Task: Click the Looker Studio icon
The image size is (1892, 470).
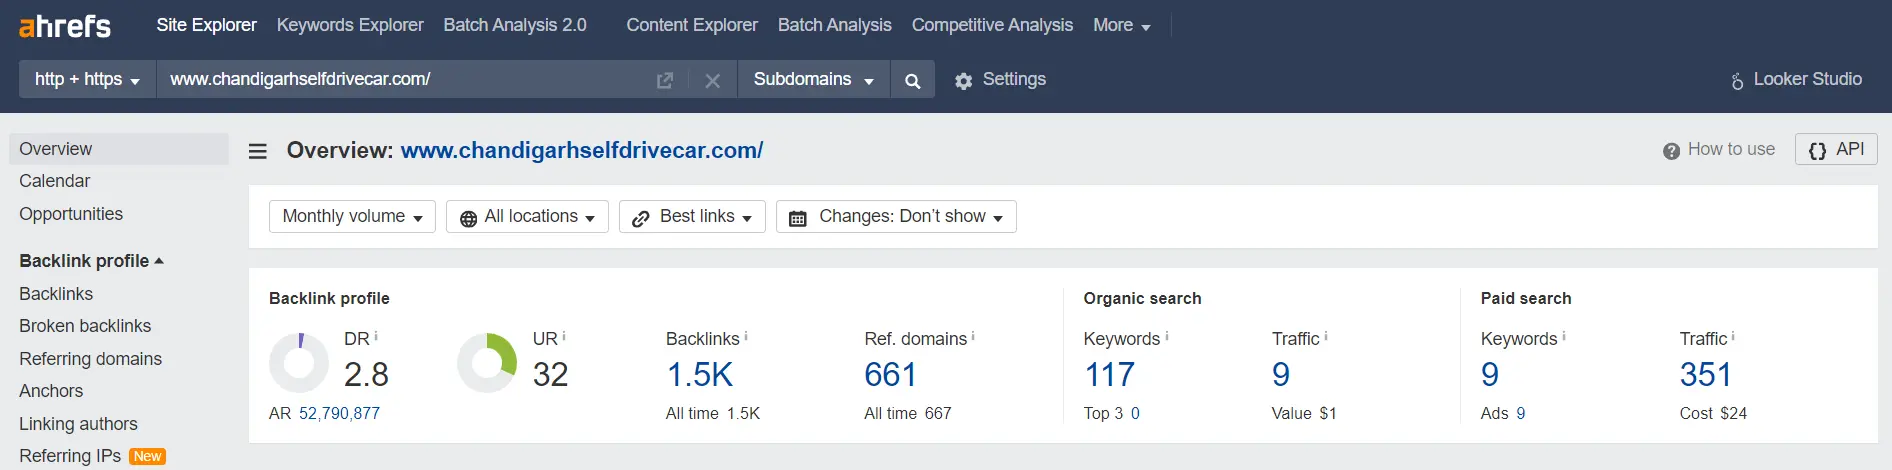Action: [x=1737, y=80]
